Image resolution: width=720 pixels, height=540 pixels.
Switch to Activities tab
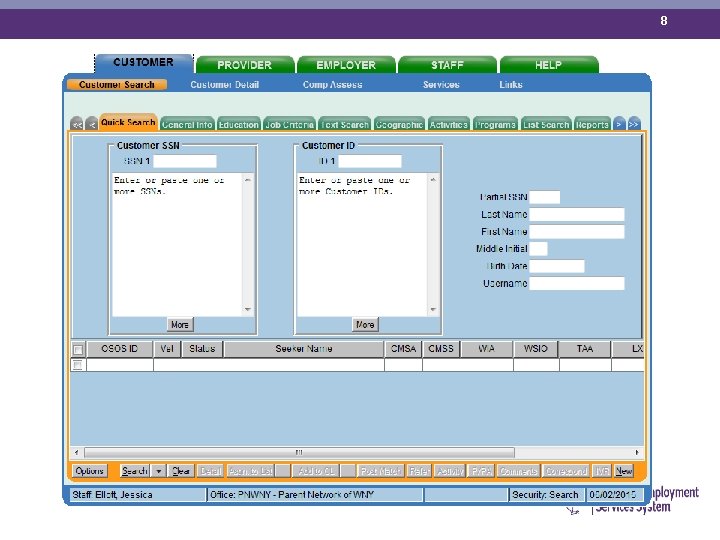[x=448, y=124]
